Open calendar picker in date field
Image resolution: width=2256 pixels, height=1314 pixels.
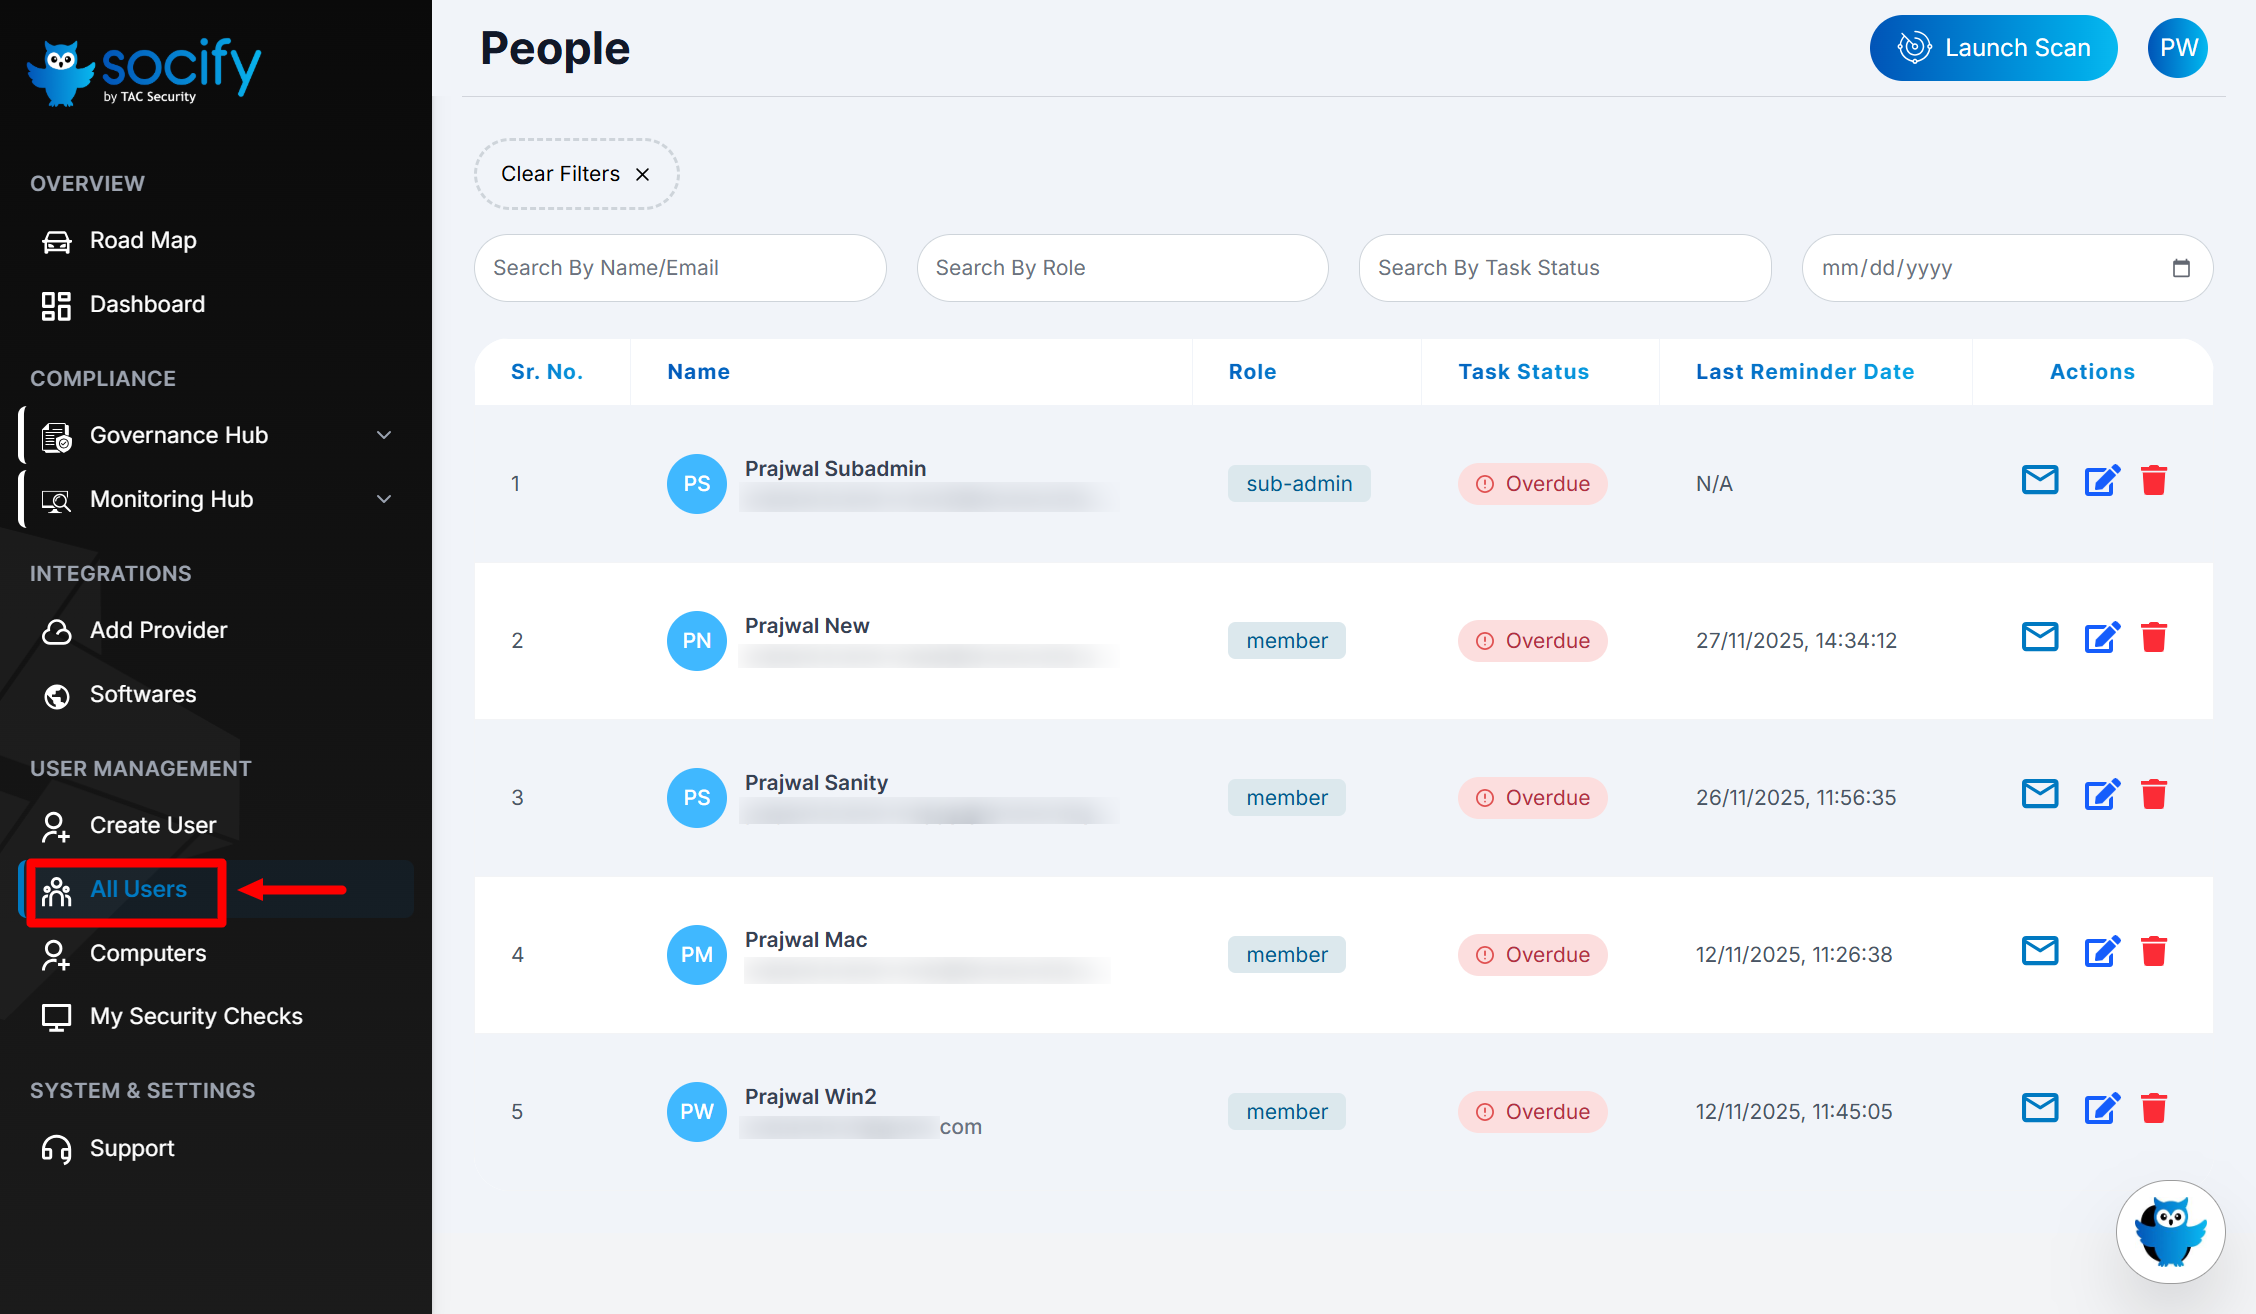point(2181,268)
